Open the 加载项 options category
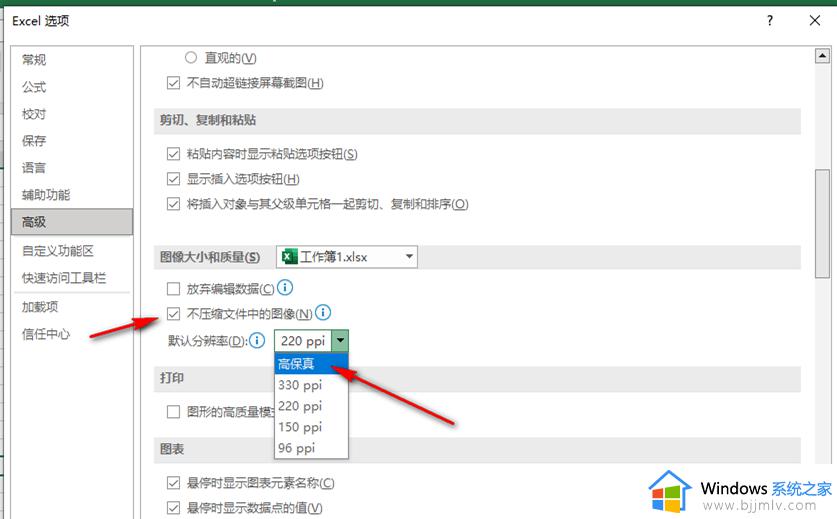 click(x=72, y=306)
